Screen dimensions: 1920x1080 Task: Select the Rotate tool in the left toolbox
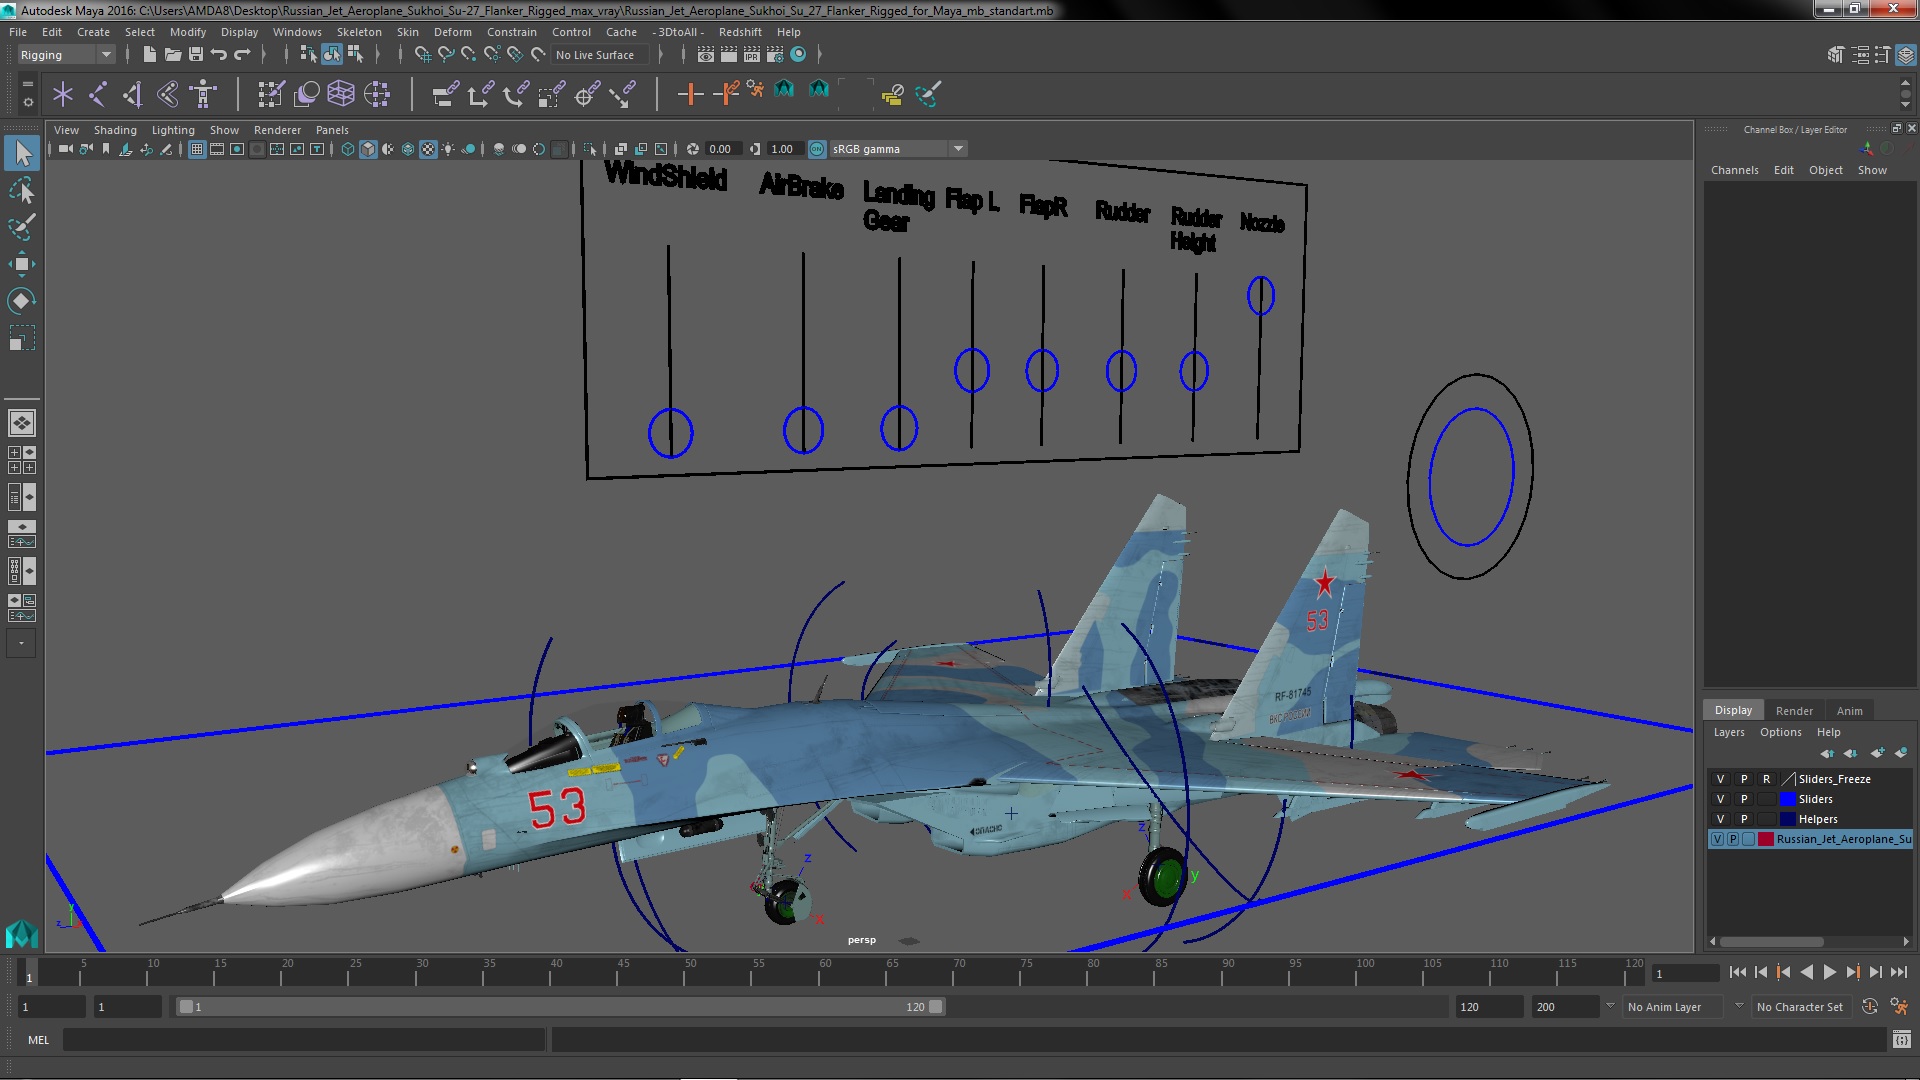point(21,301)
